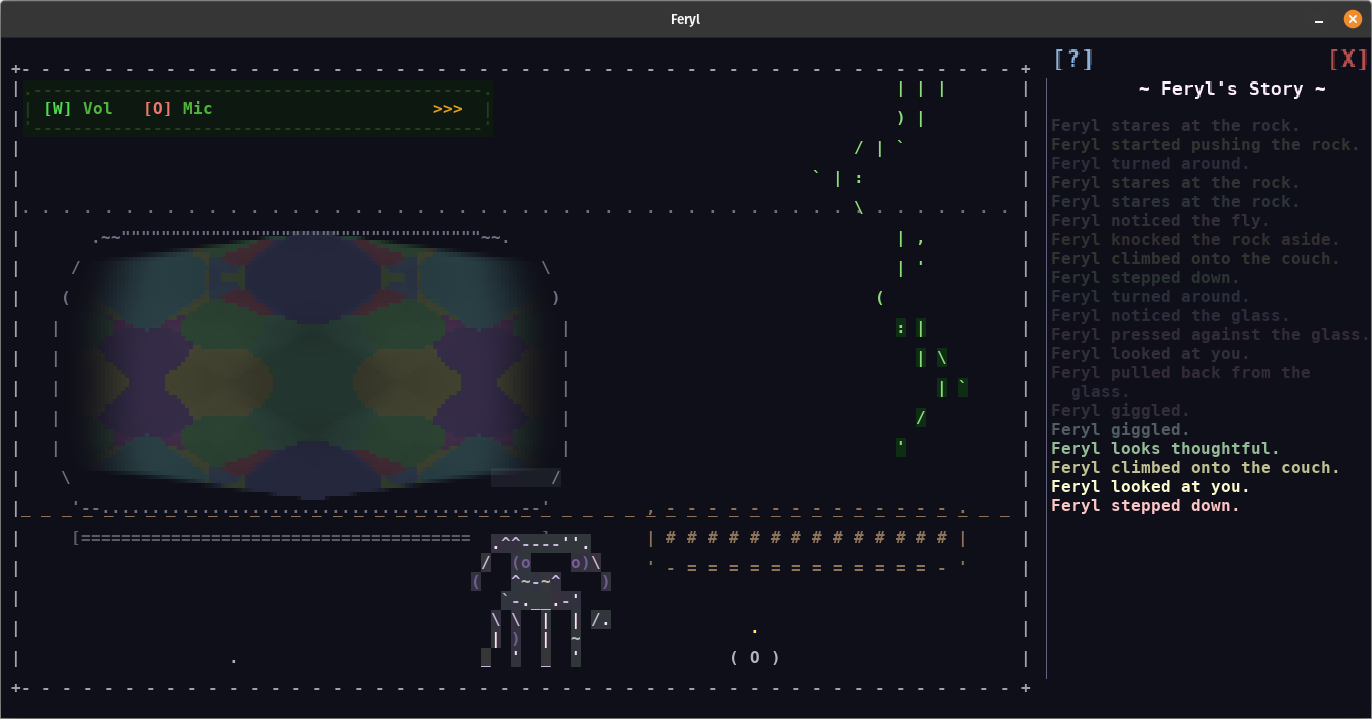Close the Feryl window with the orange button
This screenshot has width=1372, height=719.
tap(1352, 19)
